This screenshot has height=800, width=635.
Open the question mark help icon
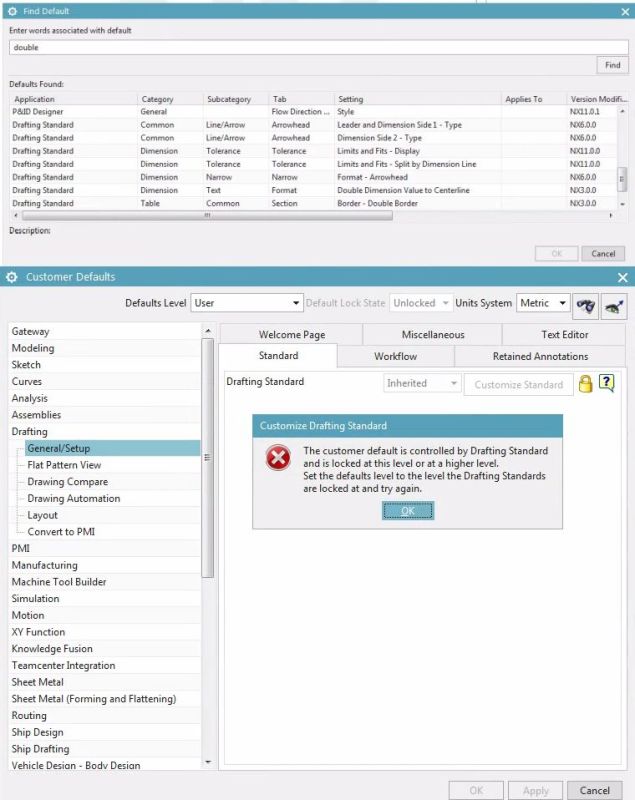(606, 383)
